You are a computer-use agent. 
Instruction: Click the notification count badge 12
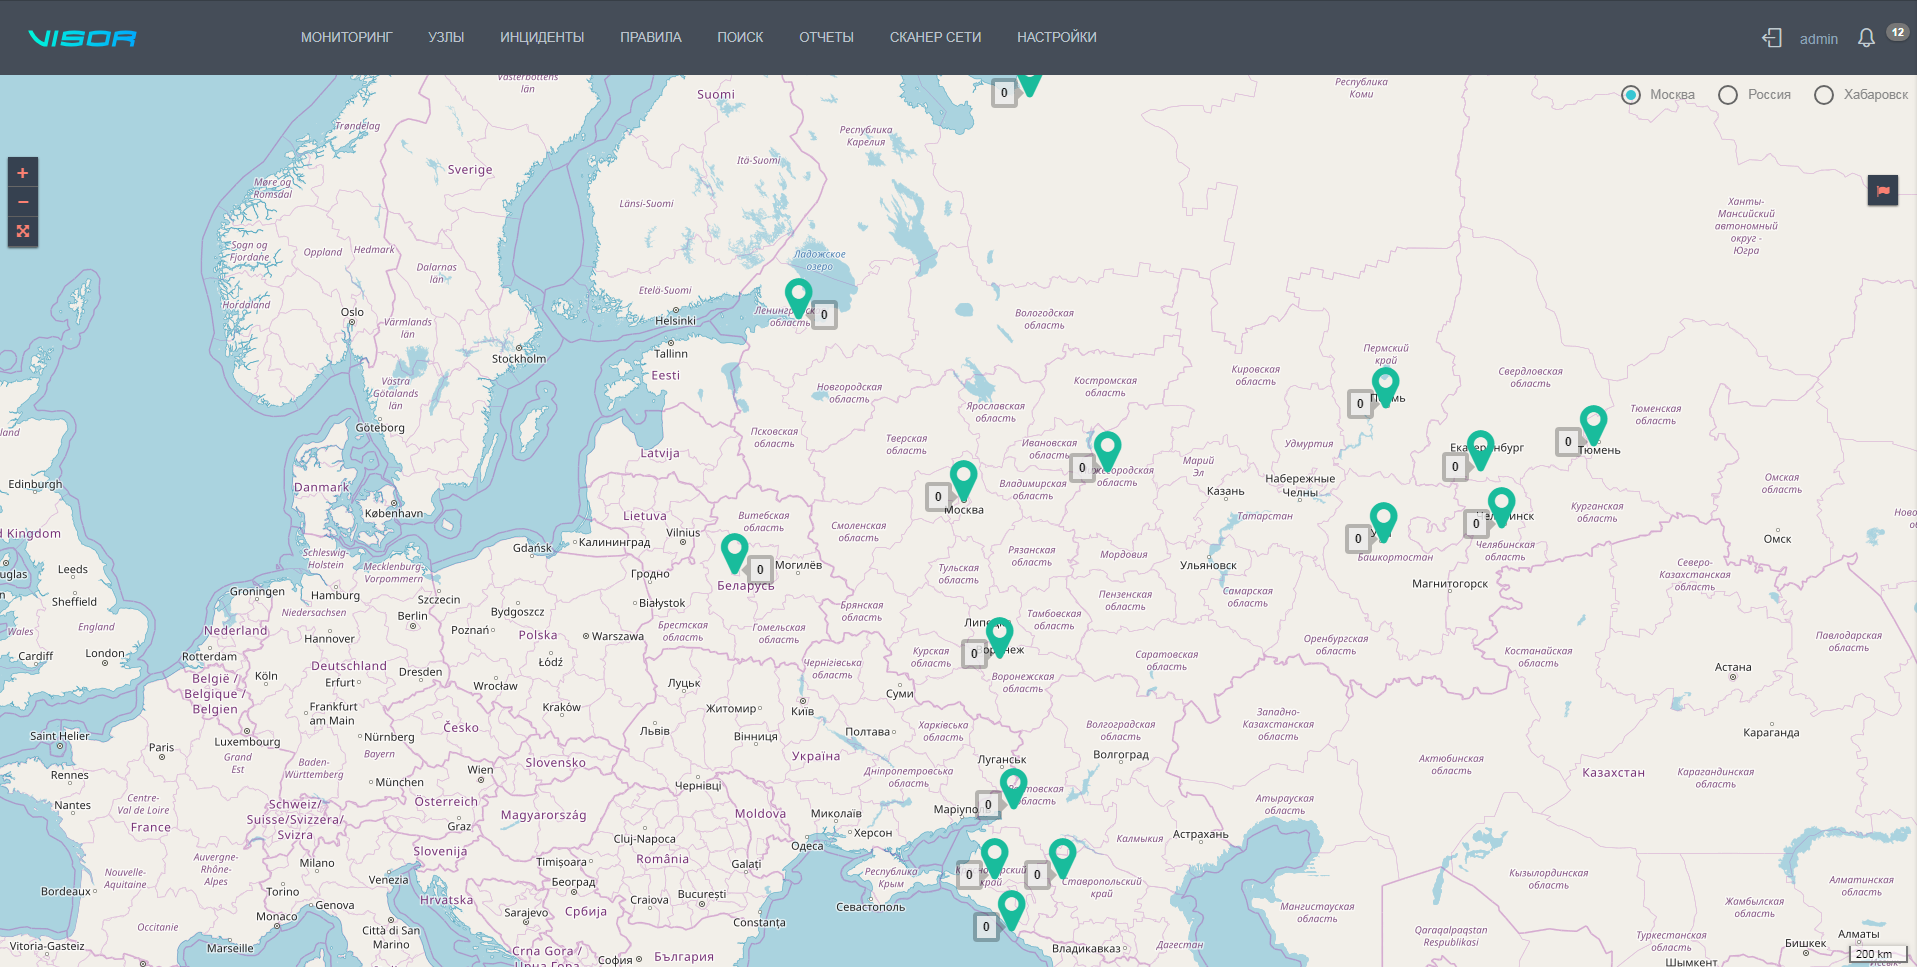point(1898,32)
